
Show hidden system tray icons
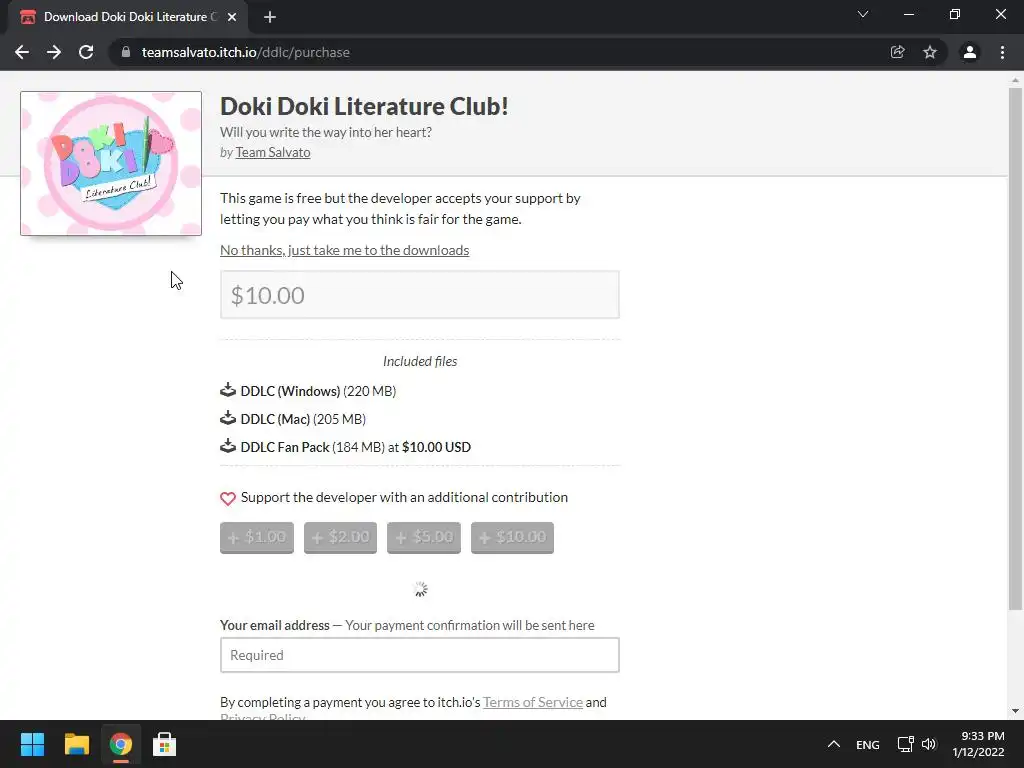point(834,744)
